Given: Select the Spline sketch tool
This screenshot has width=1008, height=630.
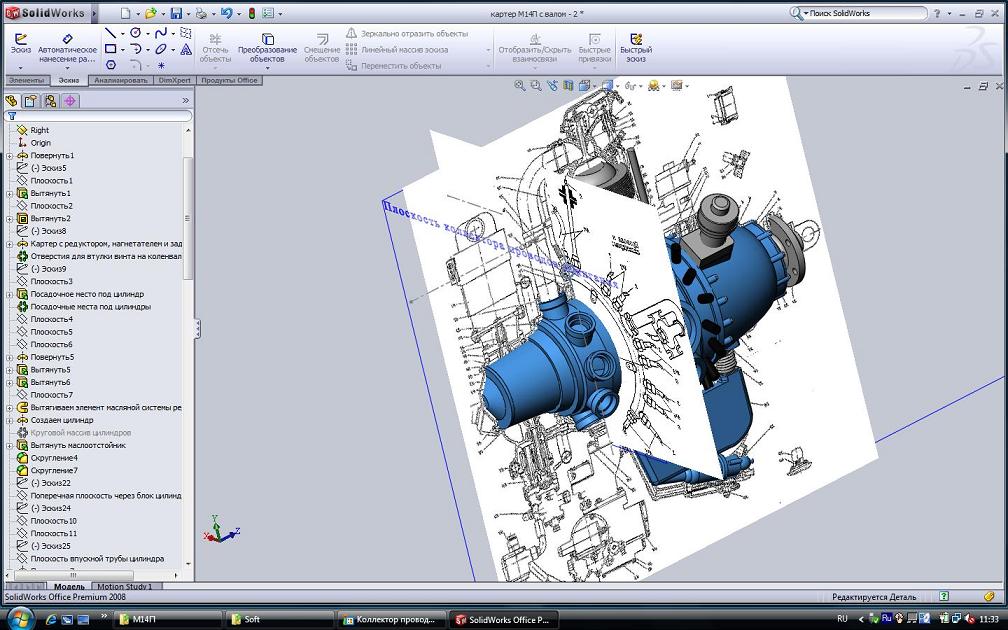Looking at the screenshot, I should point(161,33).
